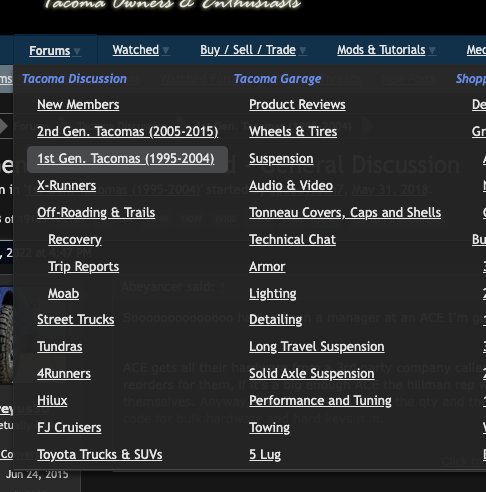Open the 4Runners forum

coord(64,374)
